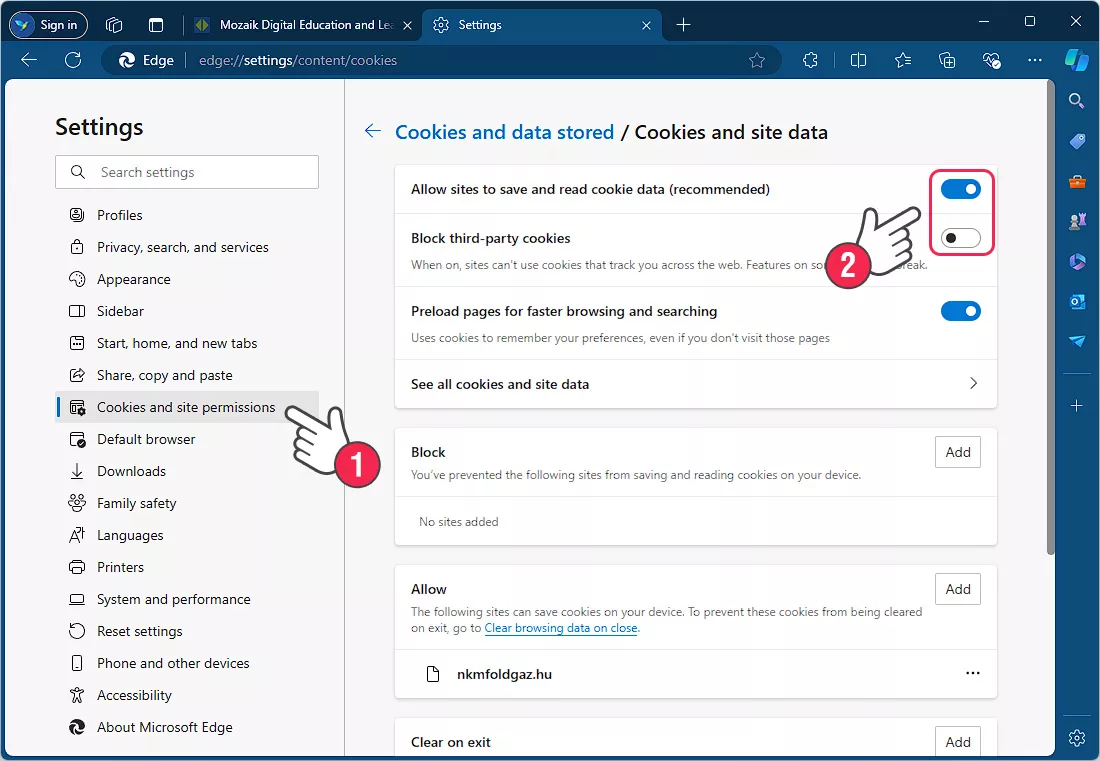The image size is (1100, 761).
Task: Turn off Allow sites to save cookie data
Action: tap(960, 189)
